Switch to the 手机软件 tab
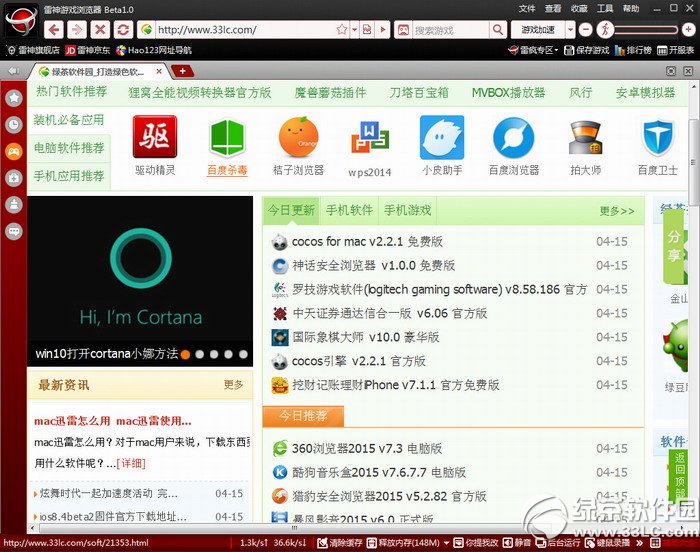The width and height of the screenshot is (700, 552). point(349,210)
